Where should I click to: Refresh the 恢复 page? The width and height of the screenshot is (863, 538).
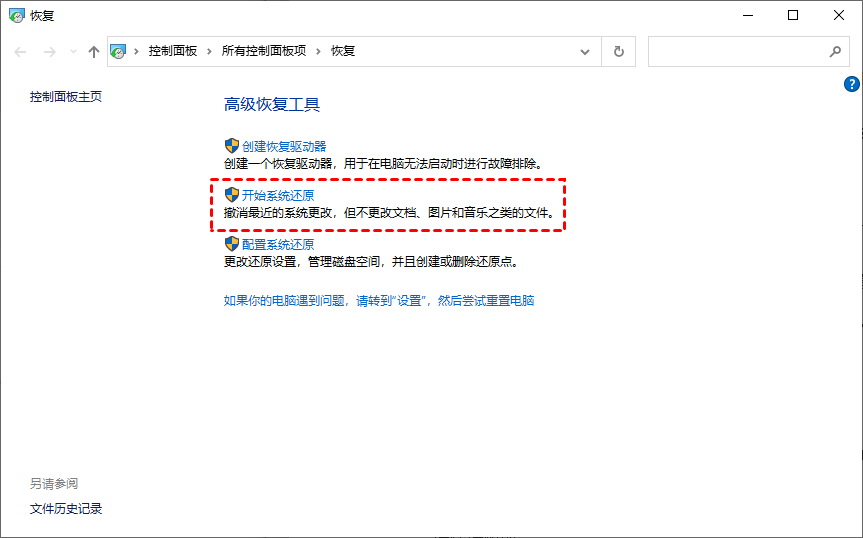(x=619, y=51)
